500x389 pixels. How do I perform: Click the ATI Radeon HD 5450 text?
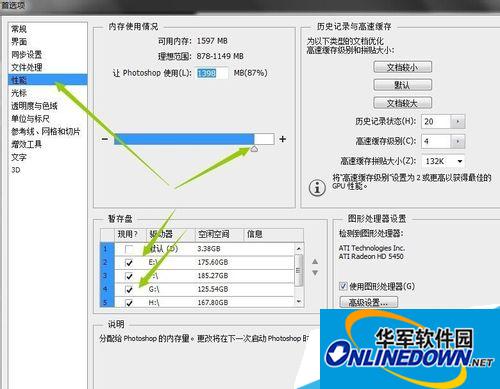click(371, 256)
